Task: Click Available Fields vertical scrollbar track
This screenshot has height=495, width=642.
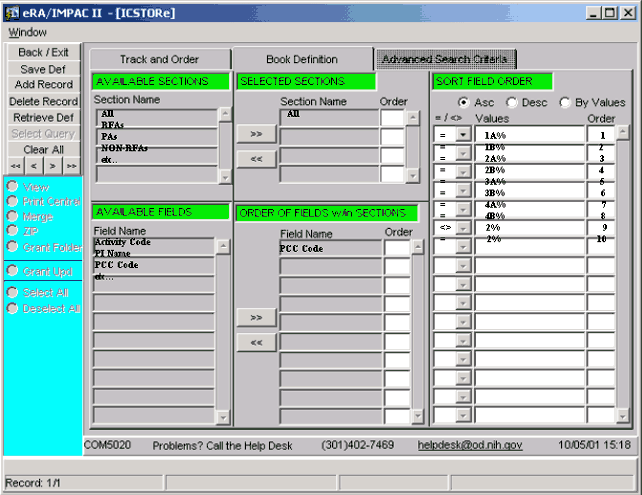Action: click(223, 332)
